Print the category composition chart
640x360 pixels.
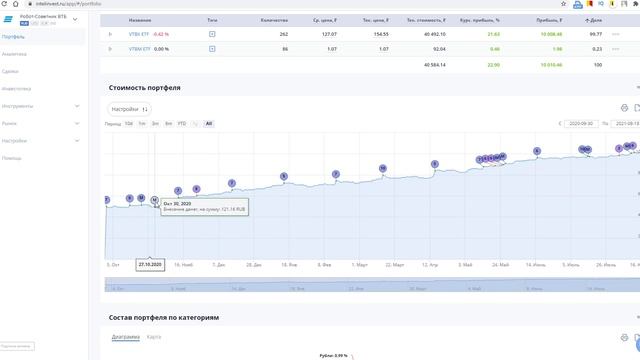coord(624,338)
